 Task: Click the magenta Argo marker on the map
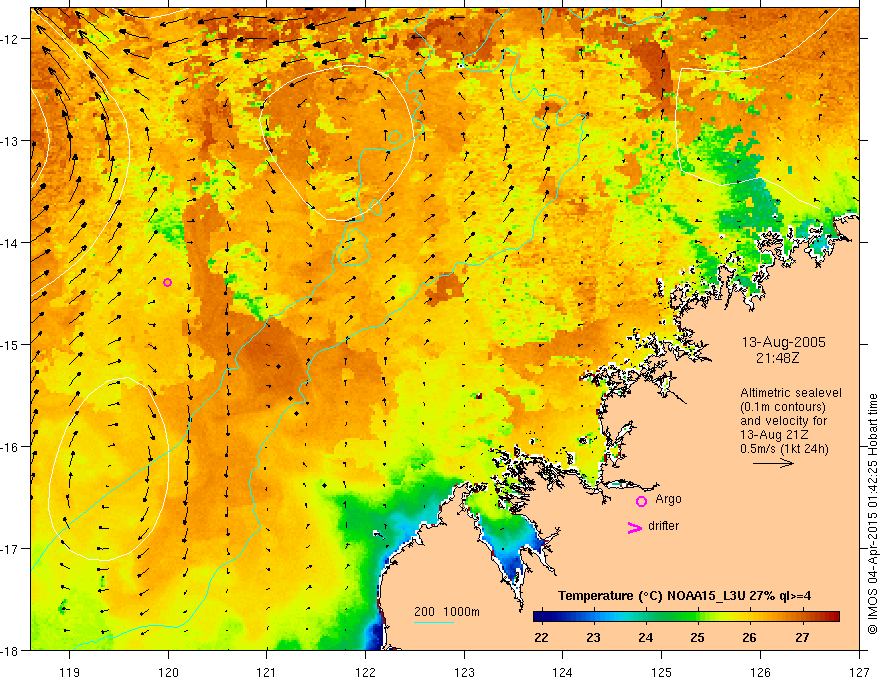167,282
